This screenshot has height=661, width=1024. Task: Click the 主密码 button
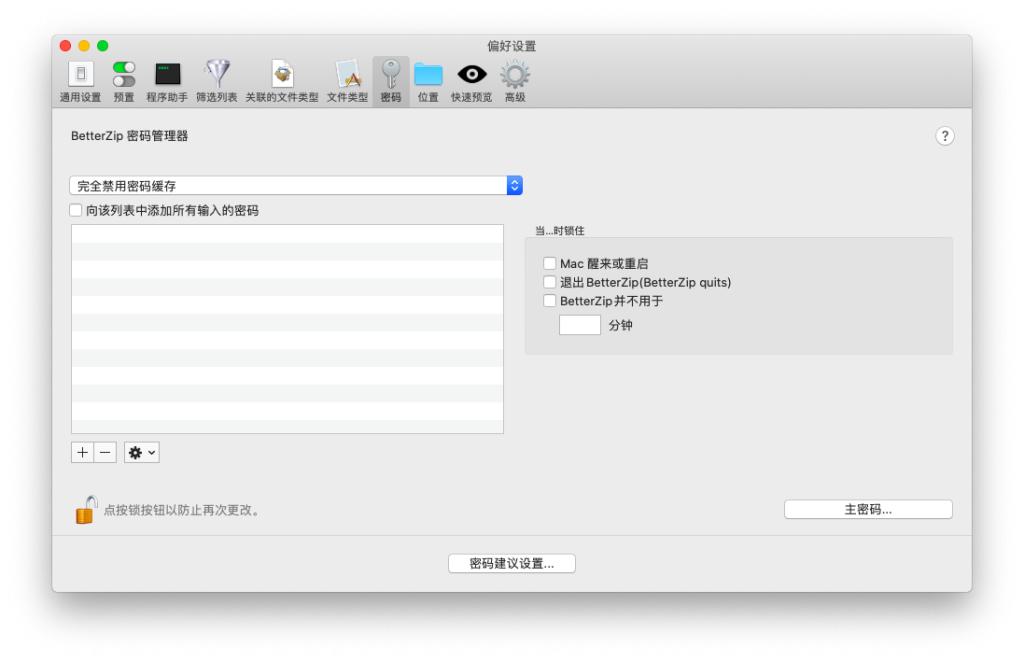coord(867,509)
